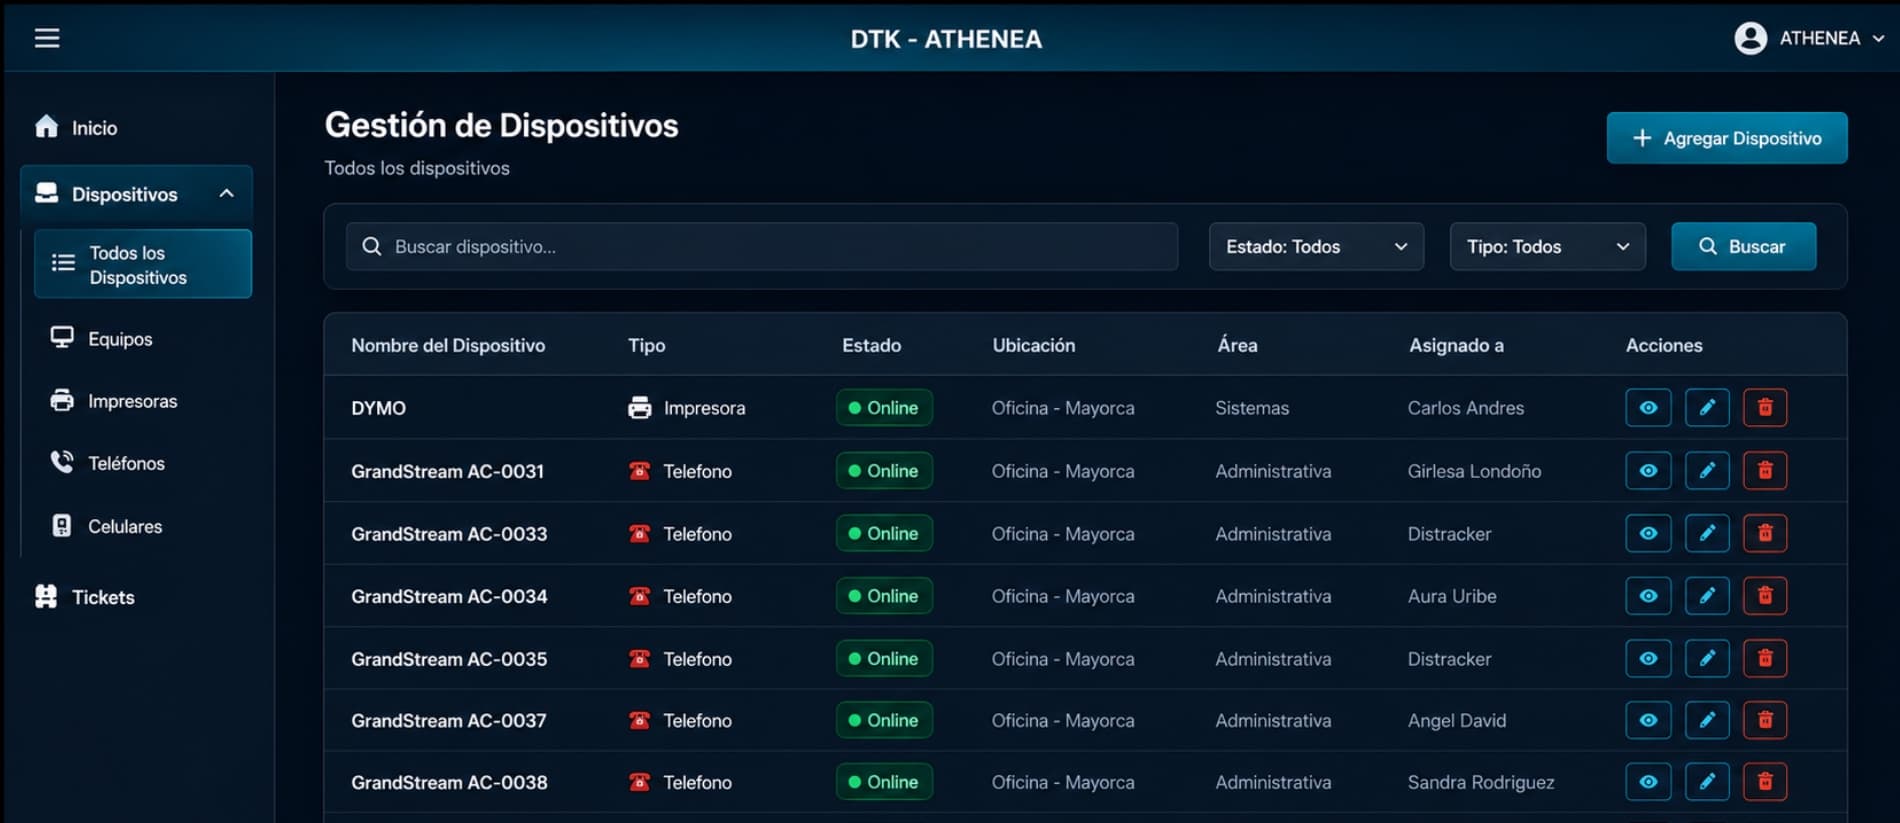This screenshot has width=1900, height=823.
Task: Click the trash icon for GrandStream AC-0037
Action: click(1765, 720)
